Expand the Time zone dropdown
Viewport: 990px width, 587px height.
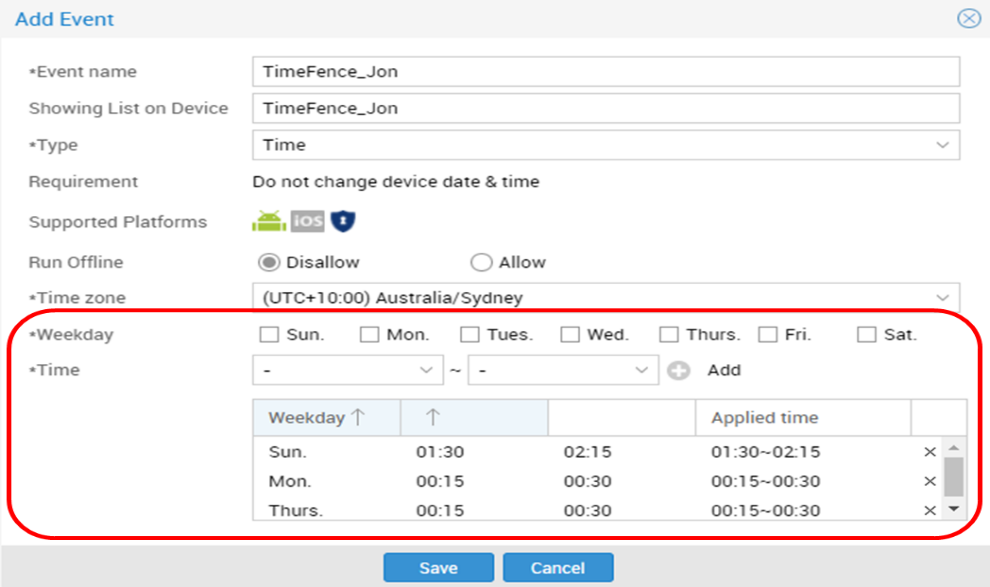606,297
